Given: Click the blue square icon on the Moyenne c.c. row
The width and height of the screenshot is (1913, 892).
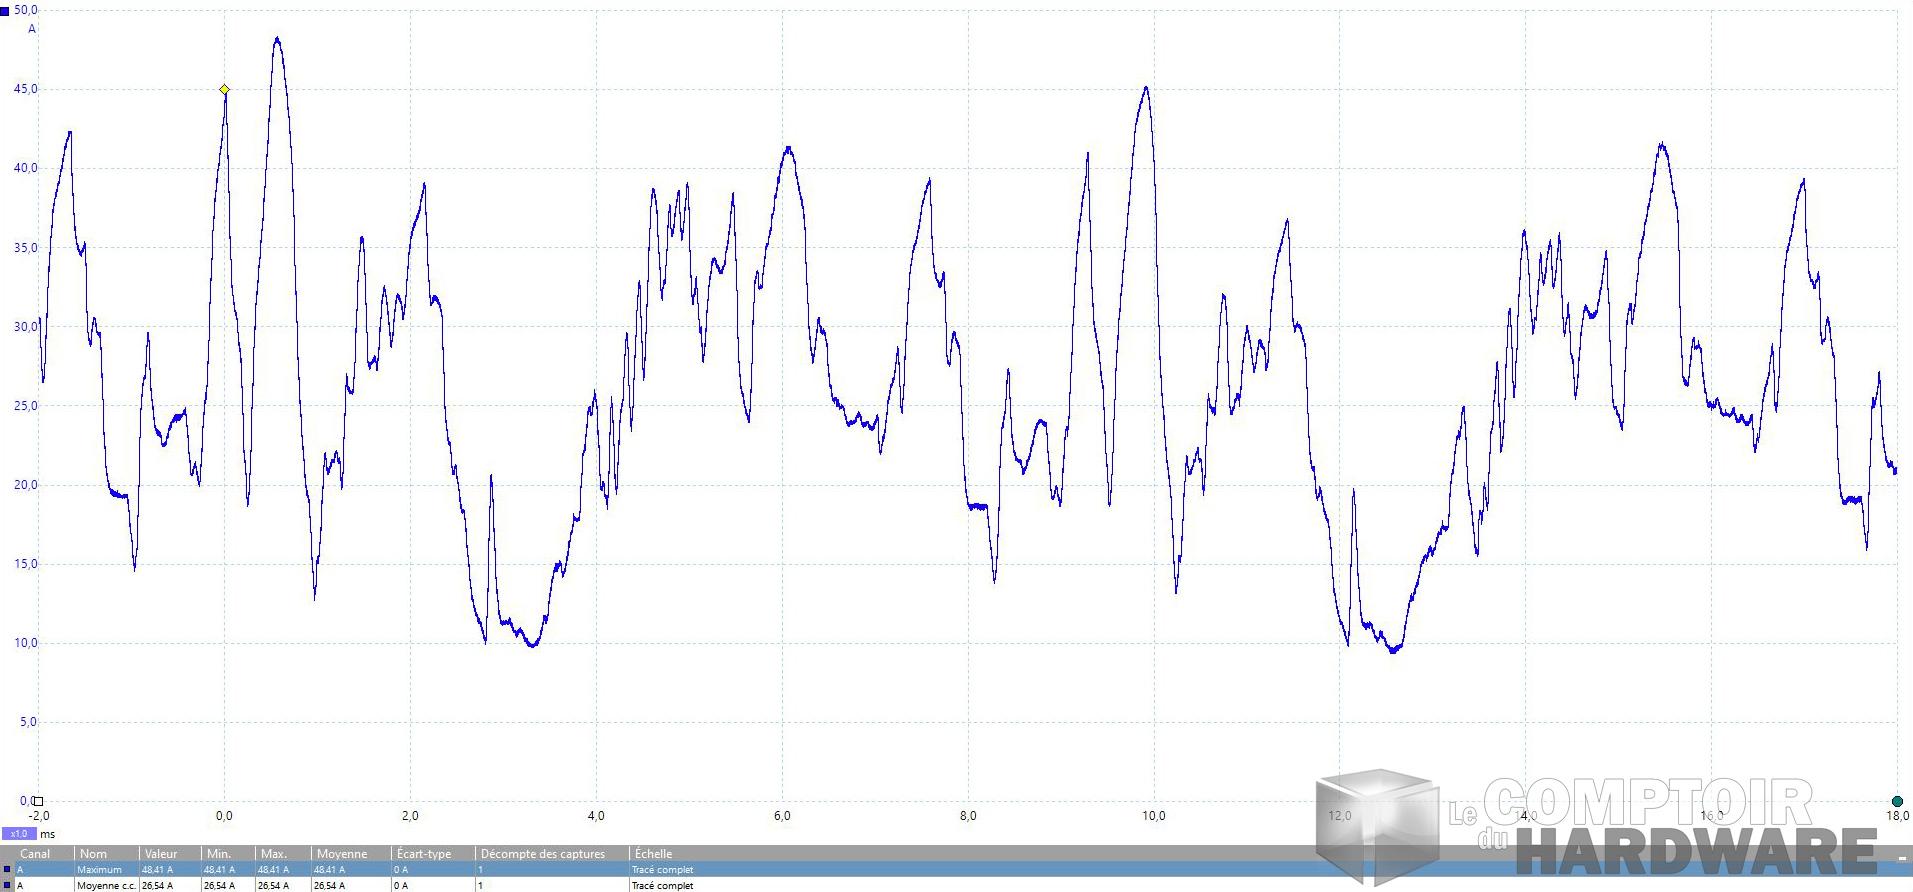Looking at the screenshot, I should 6,885.
